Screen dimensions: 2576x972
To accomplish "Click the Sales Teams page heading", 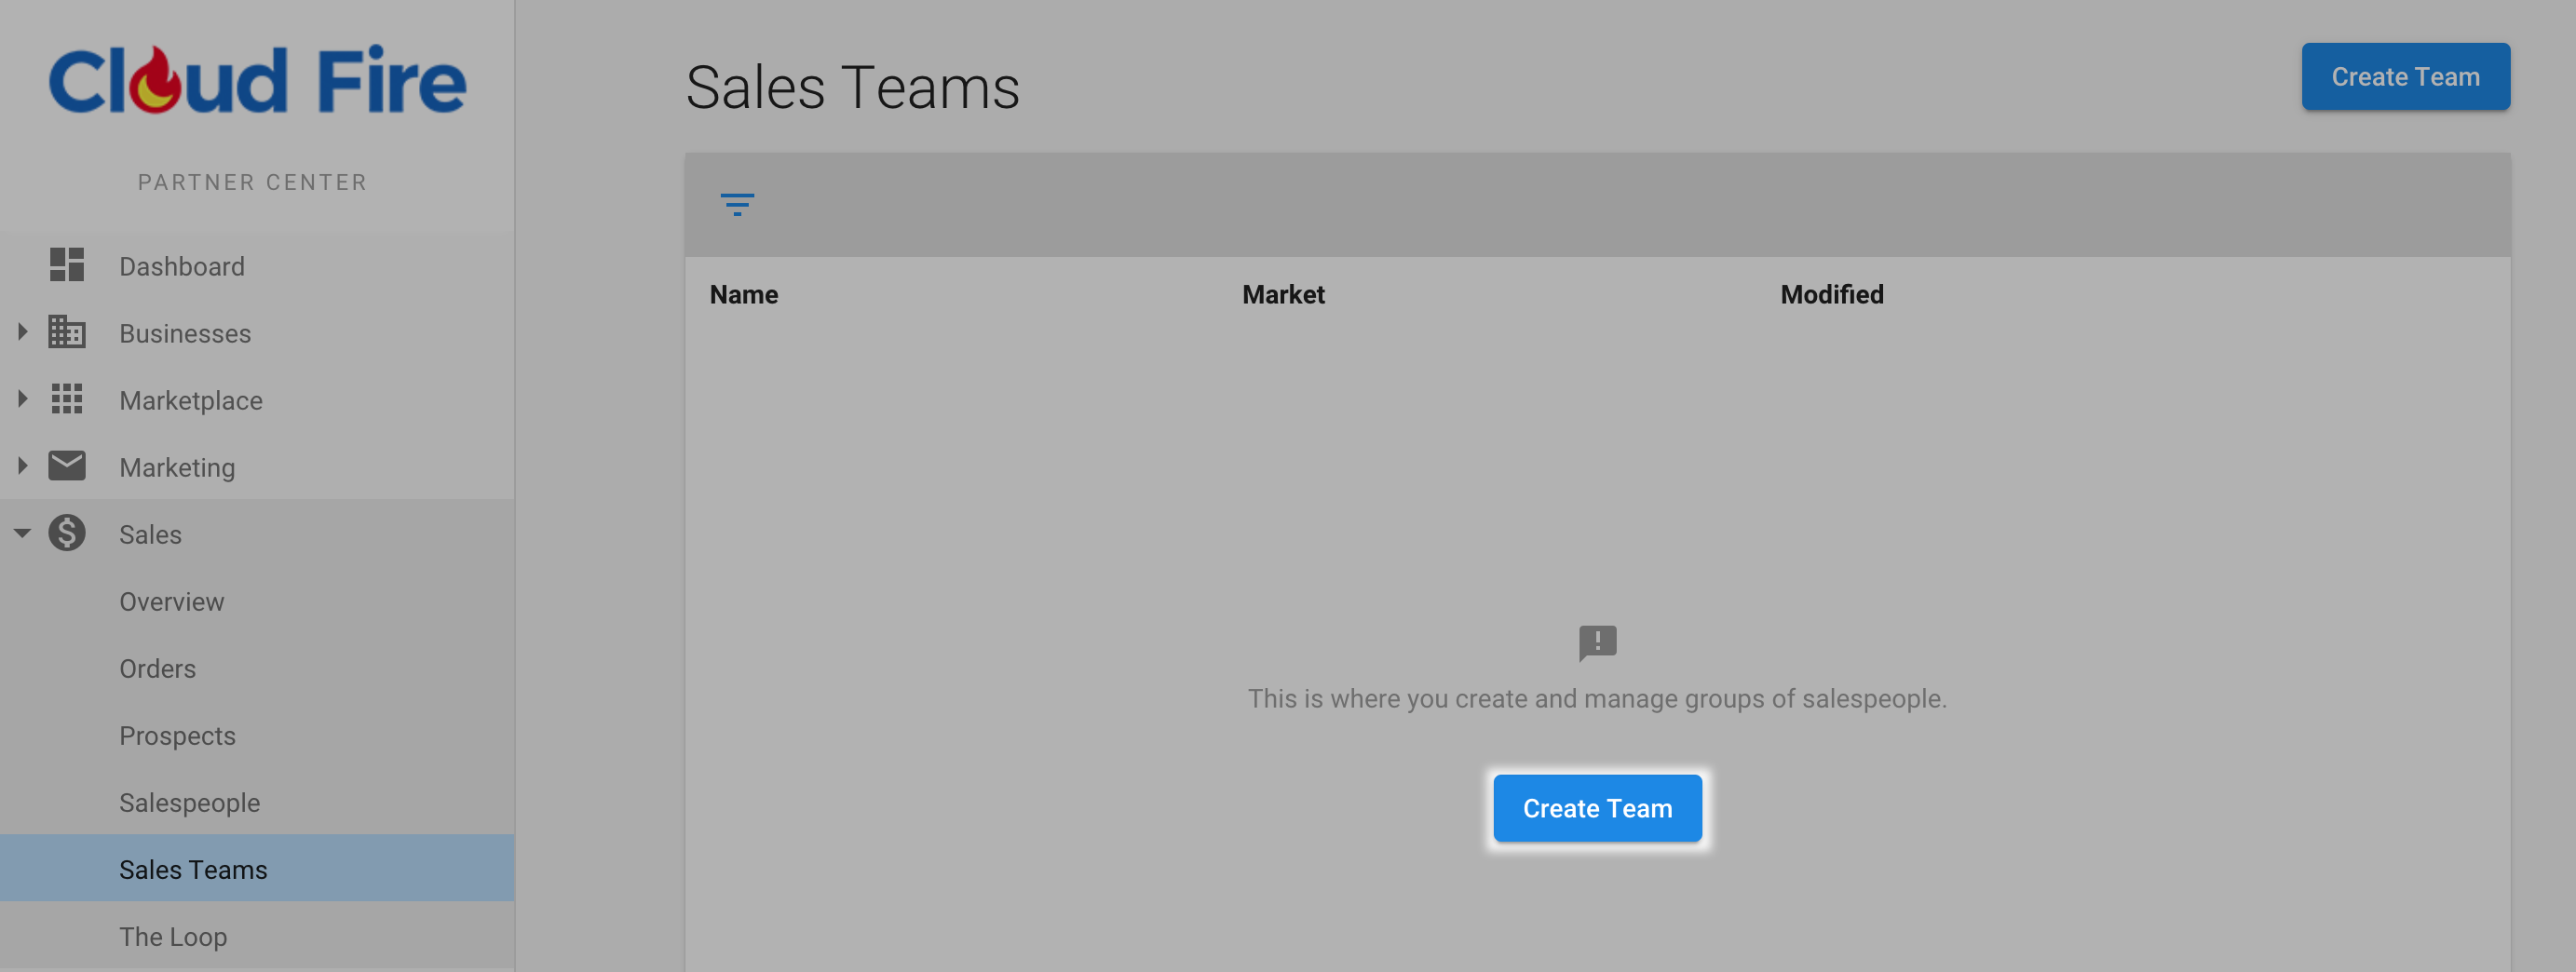I will click(852, 87).
